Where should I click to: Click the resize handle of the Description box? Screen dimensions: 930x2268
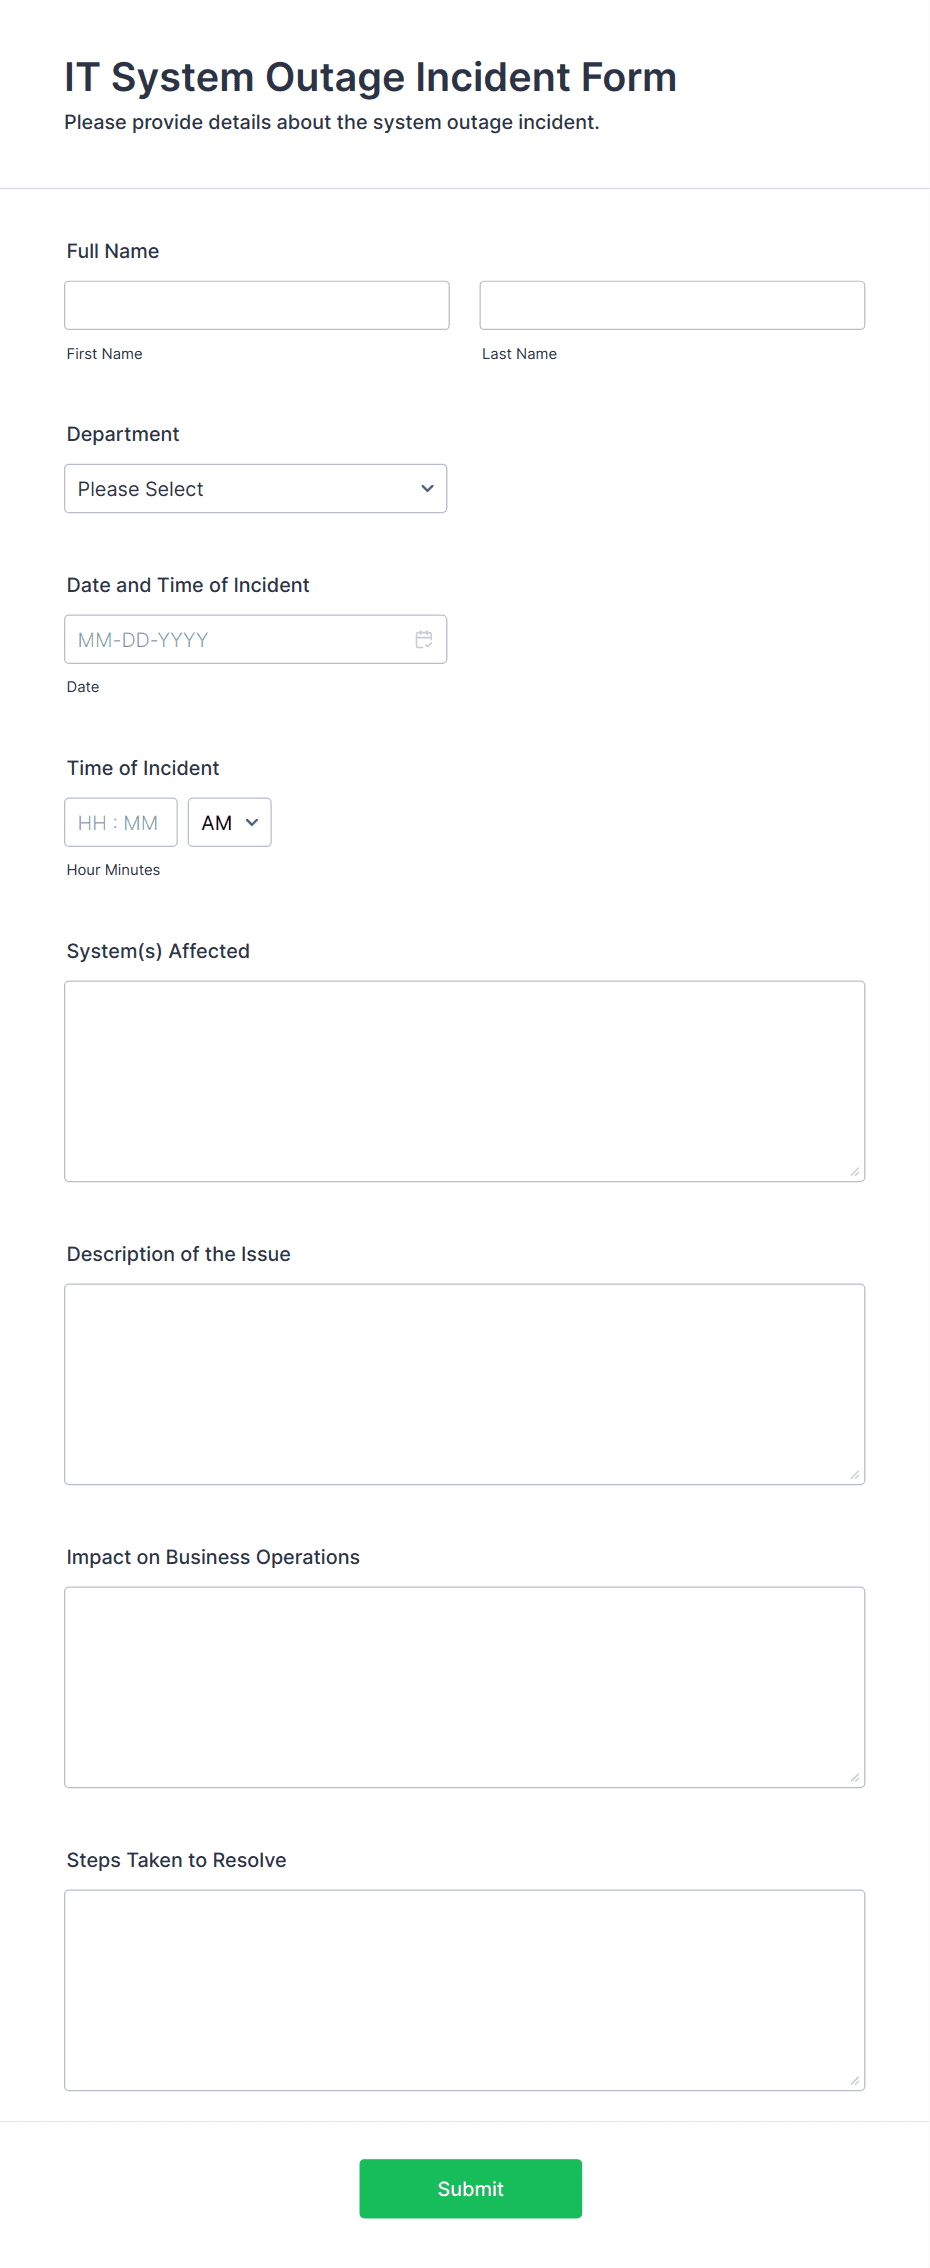coord(856,1474)
